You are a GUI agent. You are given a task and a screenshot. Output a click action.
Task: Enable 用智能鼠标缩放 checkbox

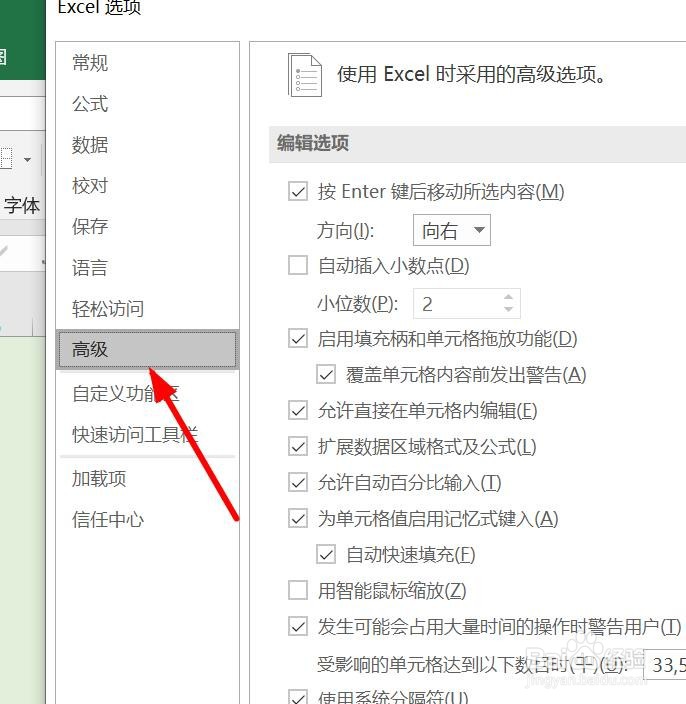click(298, 590)
